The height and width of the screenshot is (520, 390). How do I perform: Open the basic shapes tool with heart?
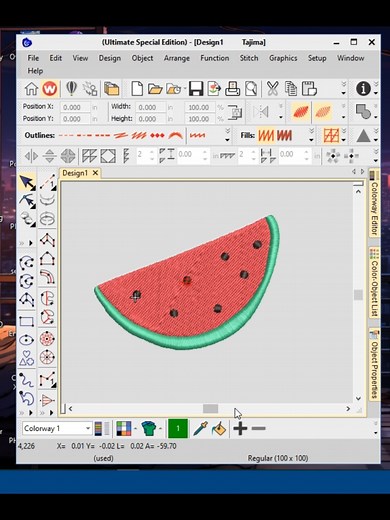point(27,358)
